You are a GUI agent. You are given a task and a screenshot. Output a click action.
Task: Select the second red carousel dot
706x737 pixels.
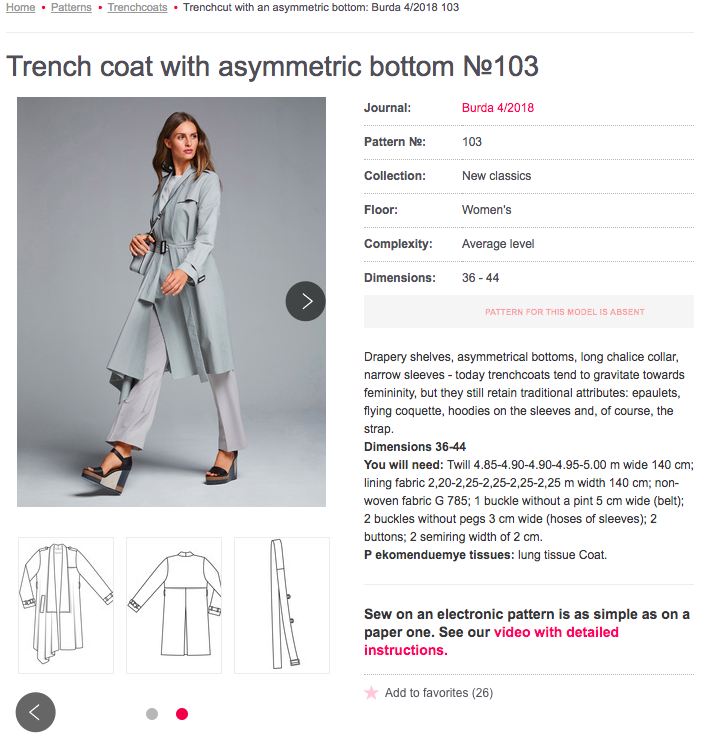[x=182, y=714]
